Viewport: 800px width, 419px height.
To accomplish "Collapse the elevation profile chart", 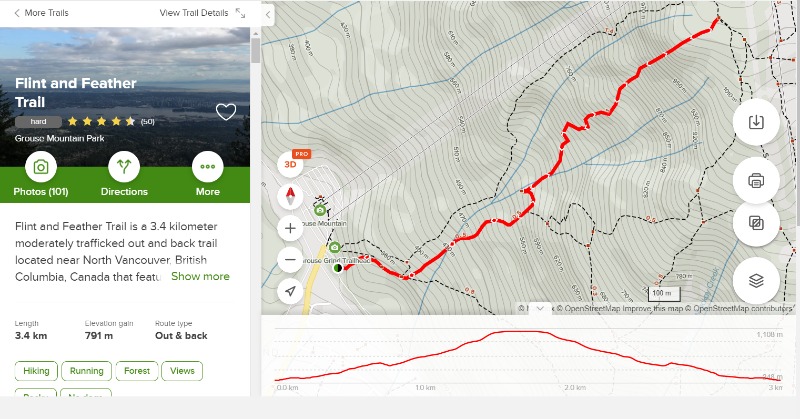I will click(x=540, y=308).
